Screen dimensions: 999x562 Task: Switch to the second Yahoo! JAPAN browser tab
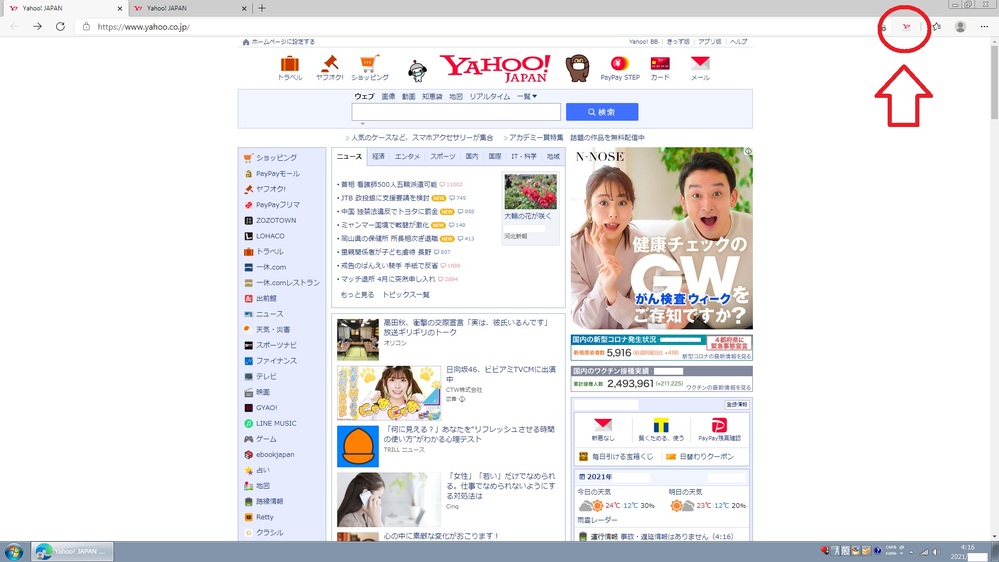click(x=189, y=8)
